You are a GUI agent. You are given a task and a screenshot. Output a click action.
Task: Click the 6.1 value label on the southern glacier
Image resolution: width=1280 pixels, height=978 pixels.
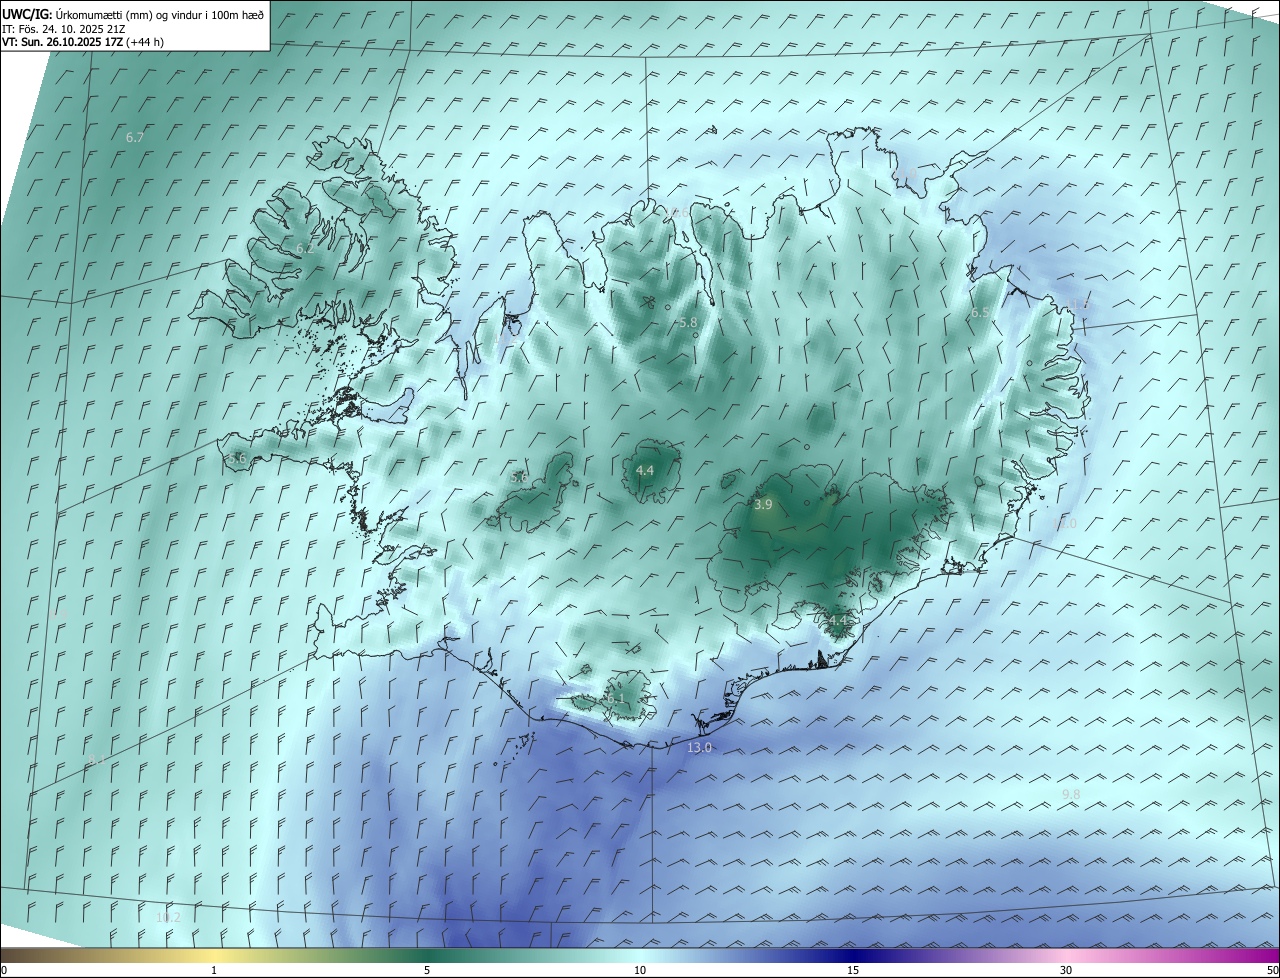pyautogui.click(x=615, y=699)
